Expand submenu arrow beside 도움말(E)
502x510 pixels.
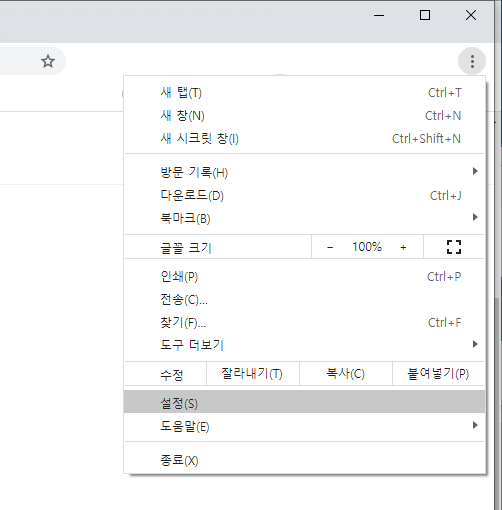475,425
